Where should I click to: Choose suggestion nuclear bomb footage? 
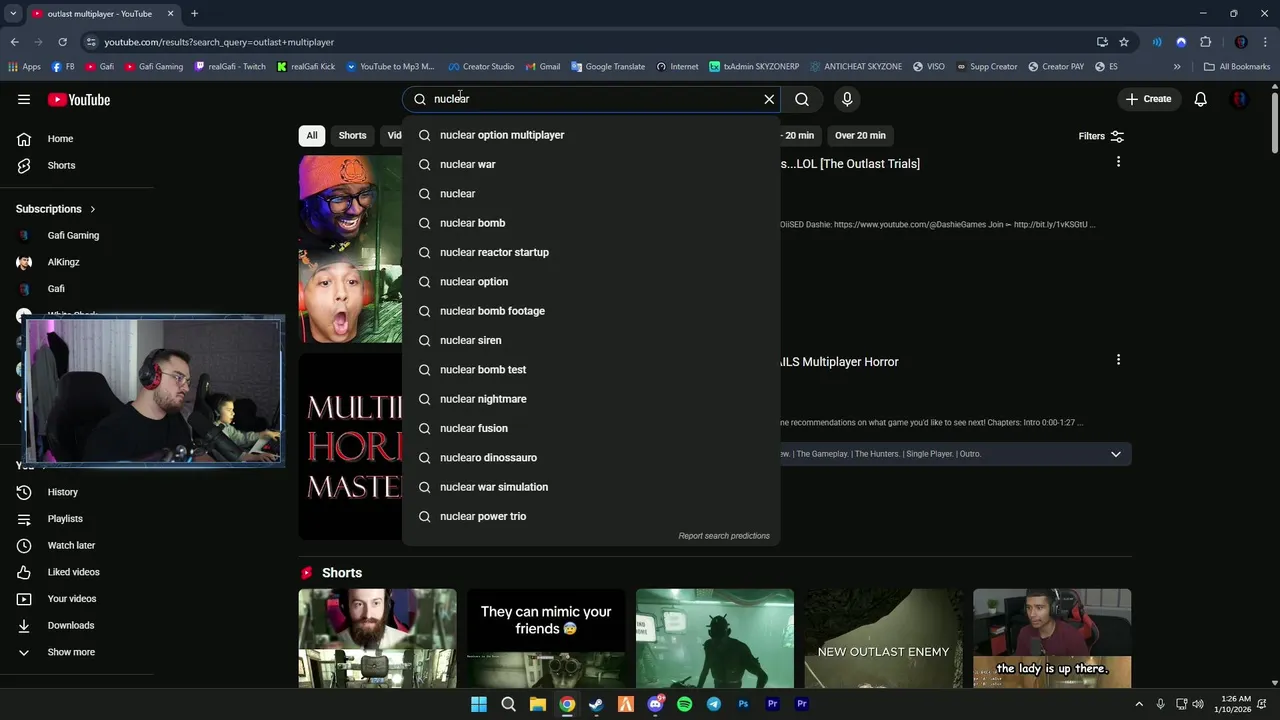coord(591,311)
